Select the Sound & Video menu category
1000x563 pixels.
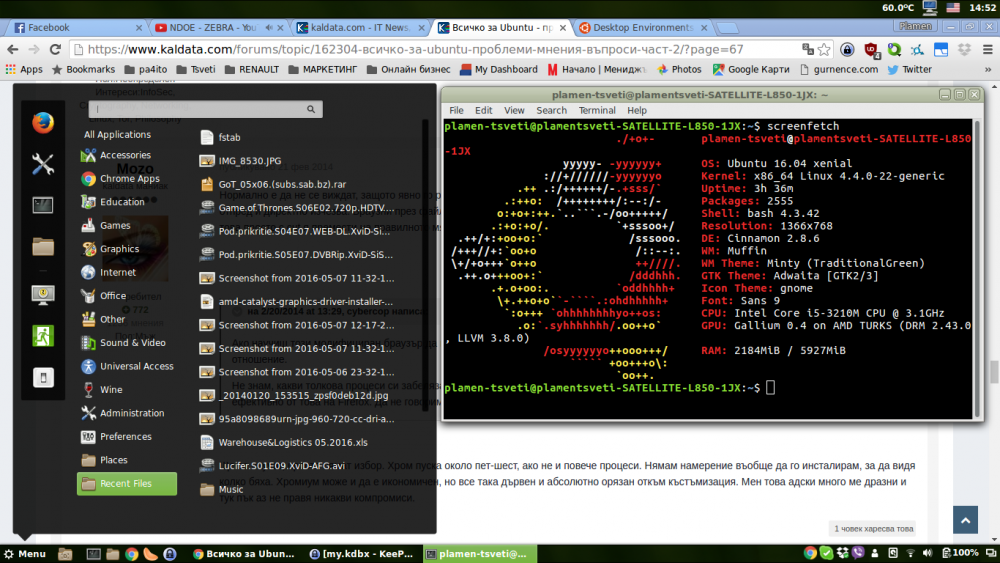127,343
